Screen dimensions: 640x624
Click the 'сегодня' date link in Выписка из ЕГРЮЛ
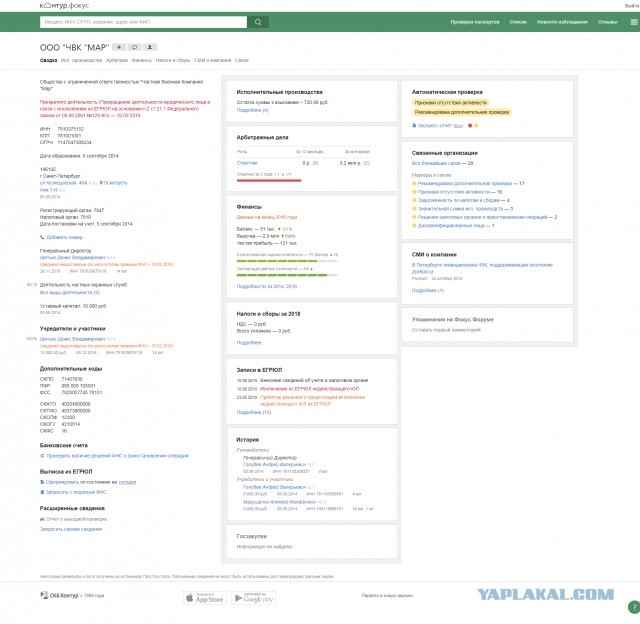(x=127, y=482)
